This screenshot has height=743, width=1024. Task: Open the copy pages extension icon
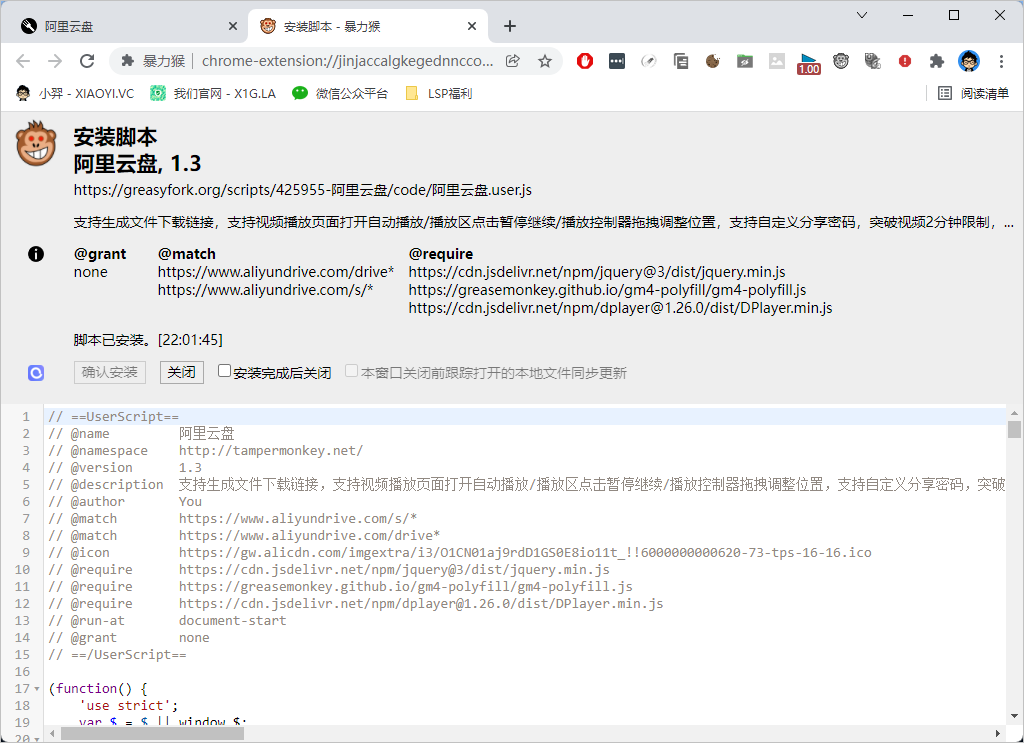(680, 61)
